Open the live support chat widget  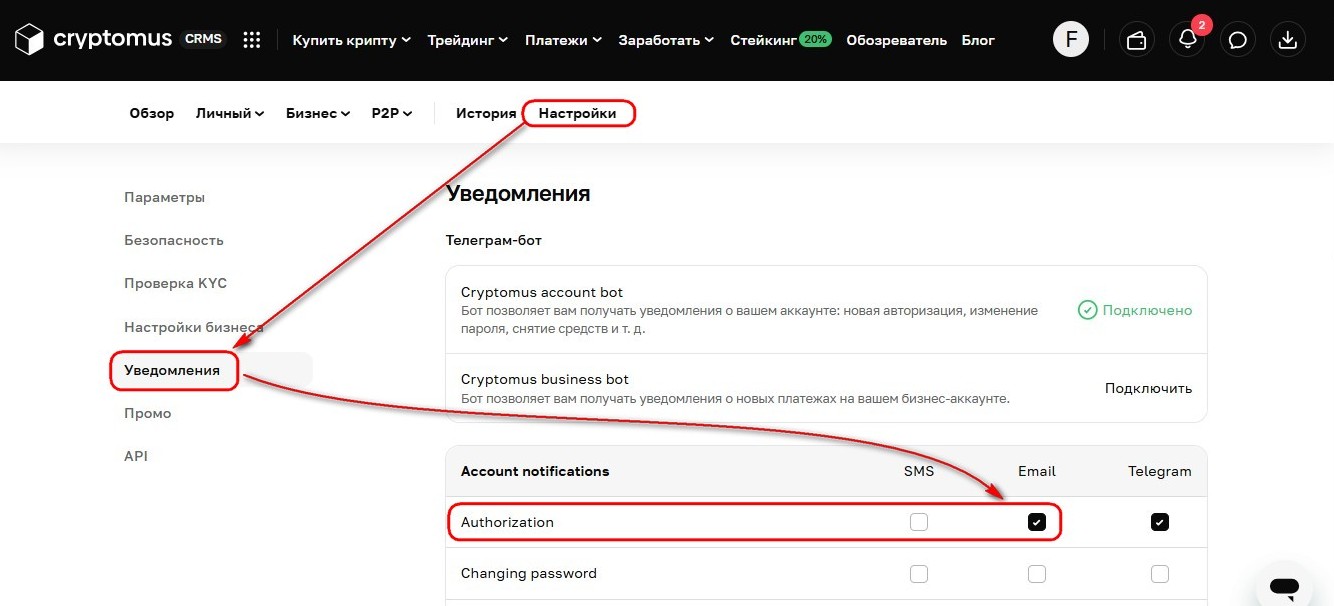click(x=1284, y=587)
